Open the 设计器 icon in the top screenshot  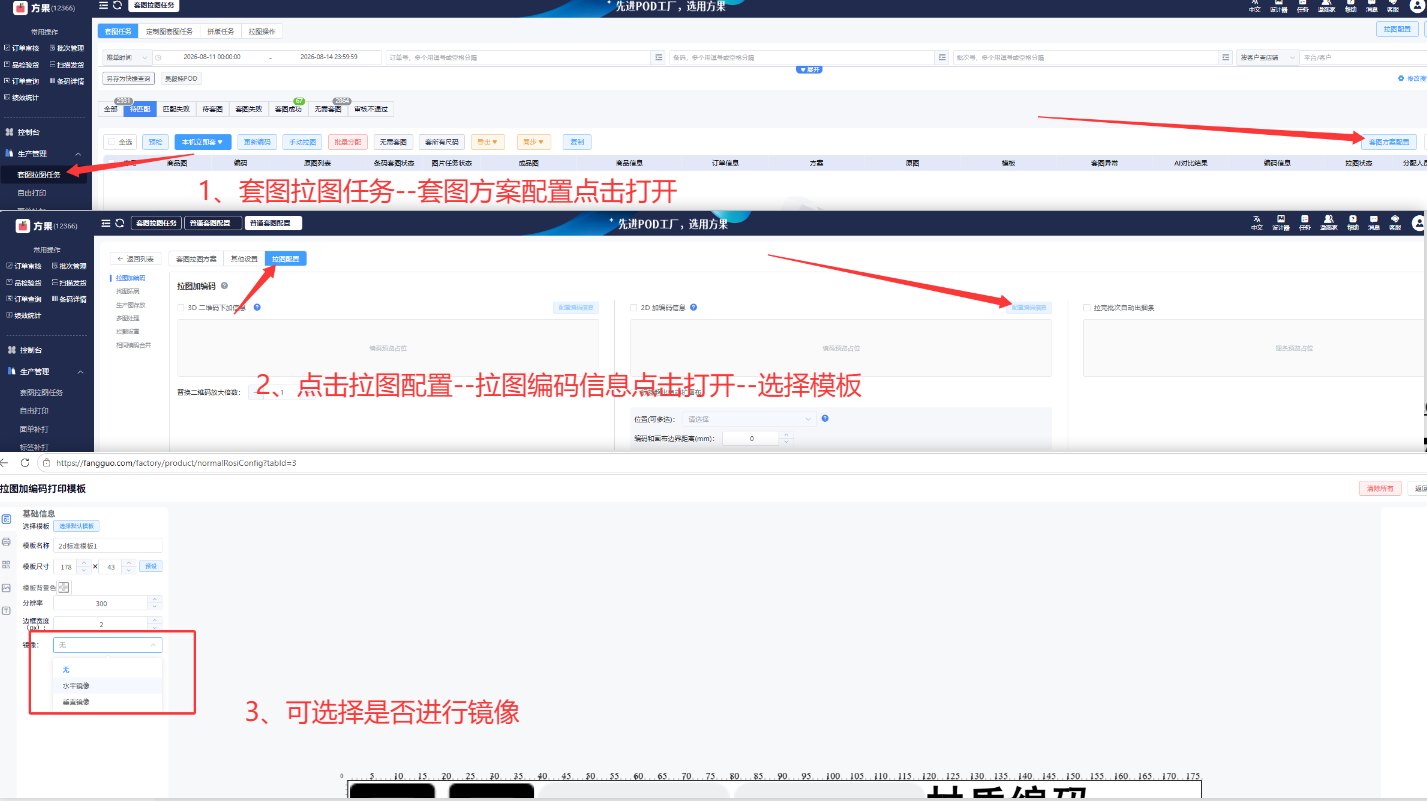point(1279,6)
